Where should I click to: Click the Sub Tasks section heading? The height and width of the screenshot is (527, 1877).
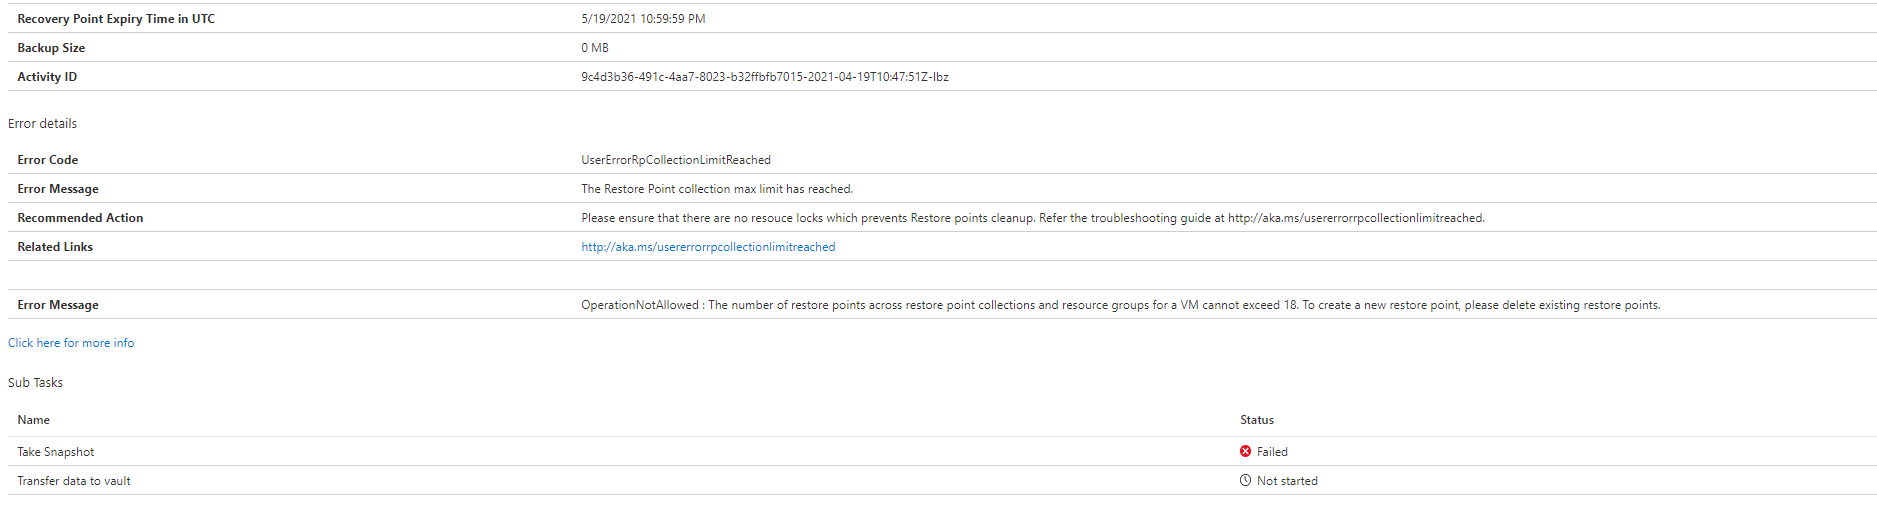(35, 383)
